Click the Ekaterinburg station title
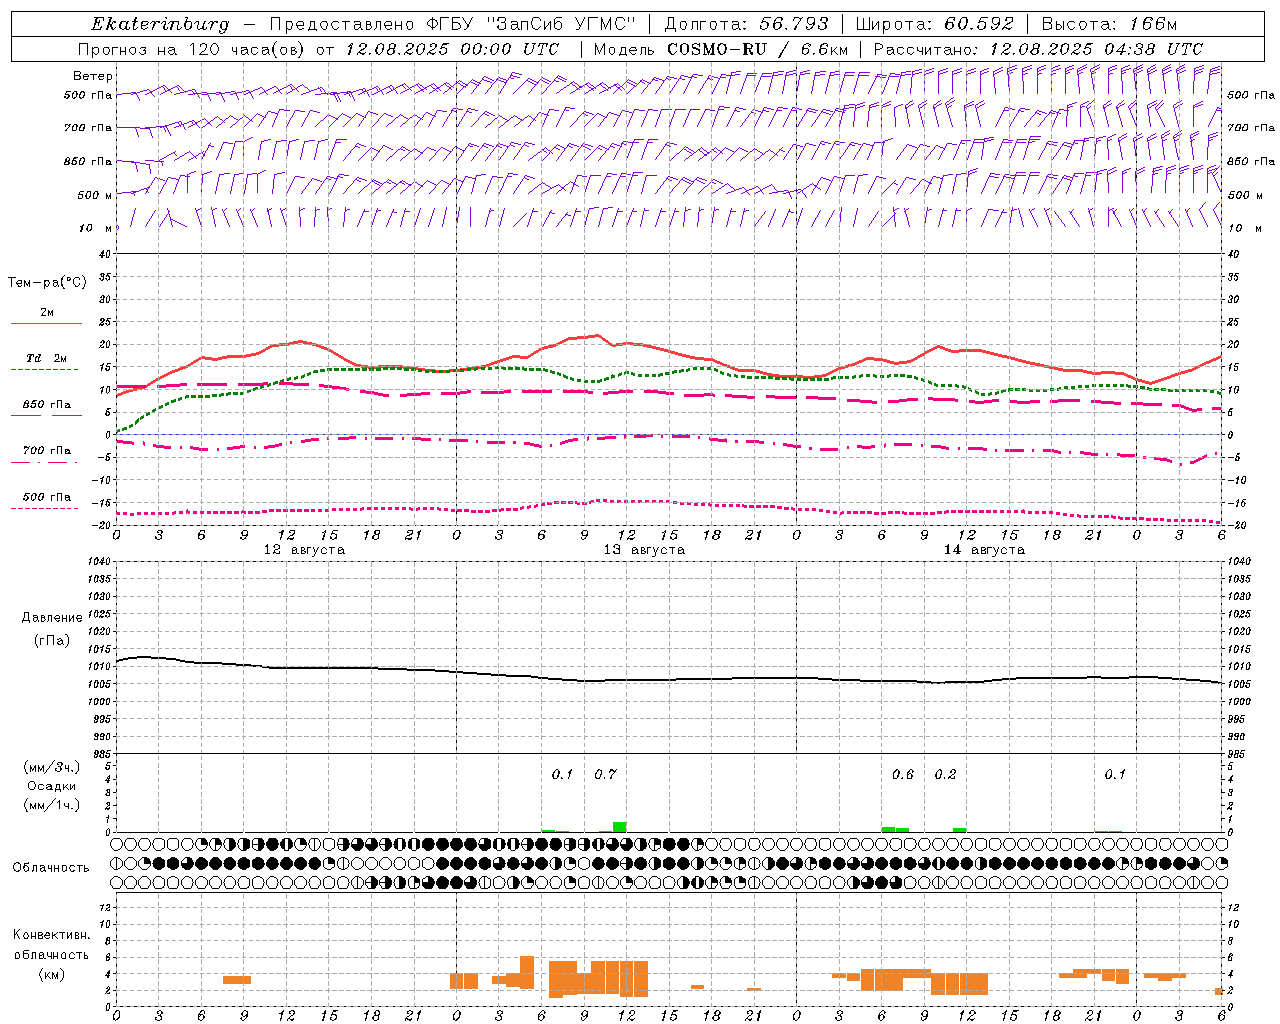 [160, 24]
